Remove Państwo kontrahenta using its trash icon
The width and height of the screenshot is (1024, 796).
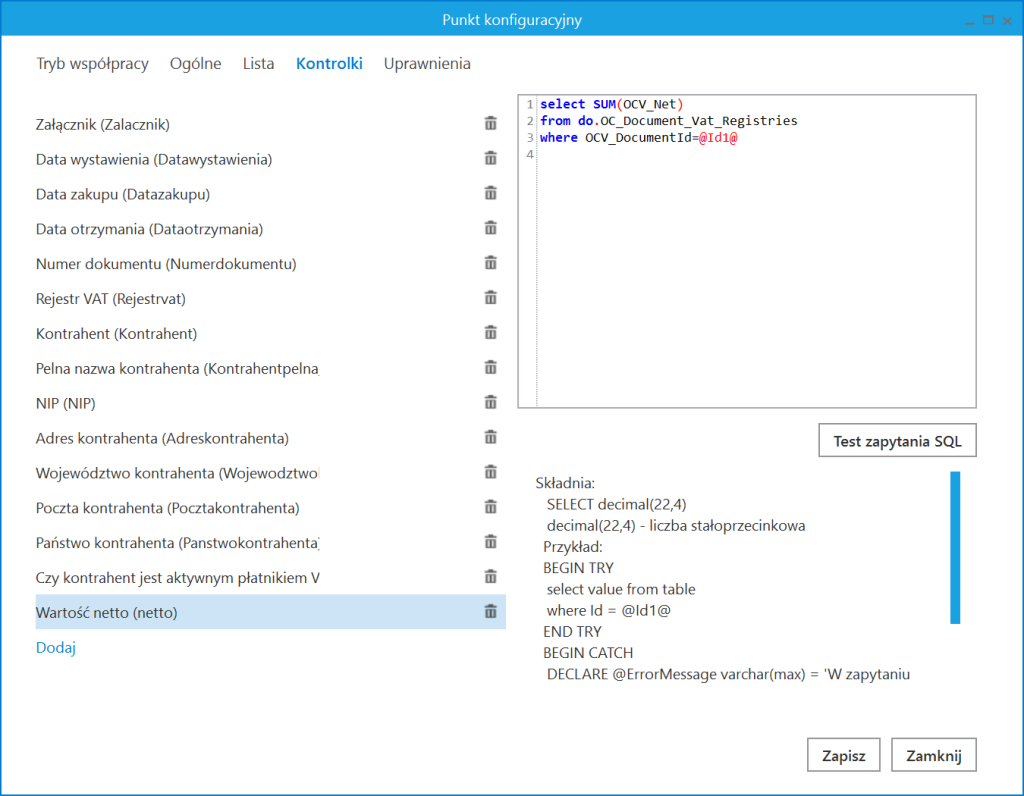click(x=490, y=541)
